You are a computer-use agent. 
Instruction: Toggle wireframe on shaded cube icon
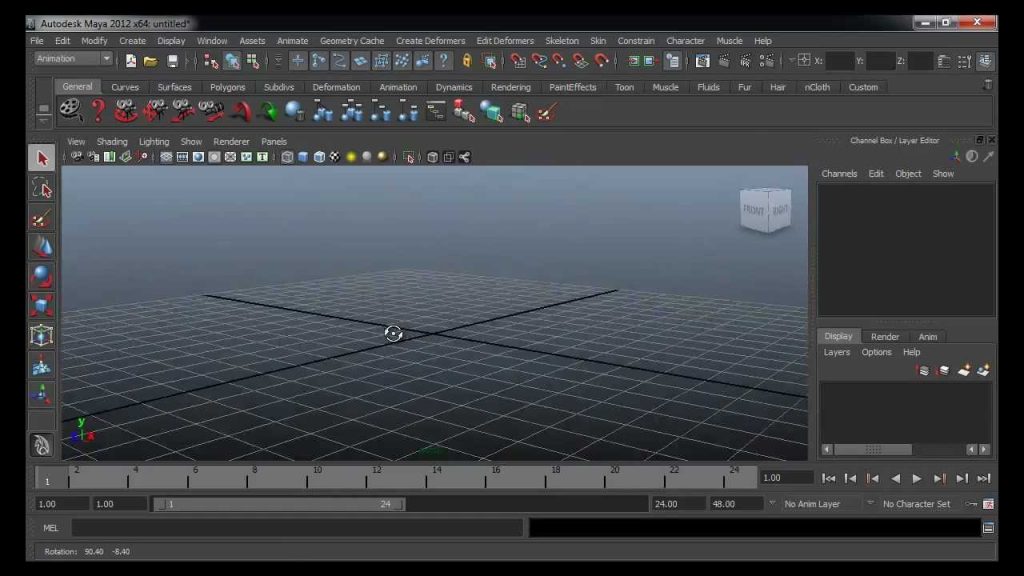coord(319,157)
